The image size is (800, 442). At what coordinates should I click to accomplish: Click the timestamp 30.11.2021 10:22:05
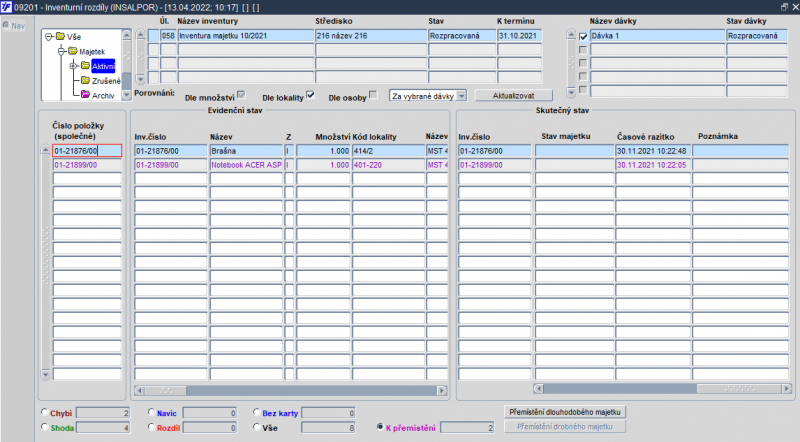point(653,165)
